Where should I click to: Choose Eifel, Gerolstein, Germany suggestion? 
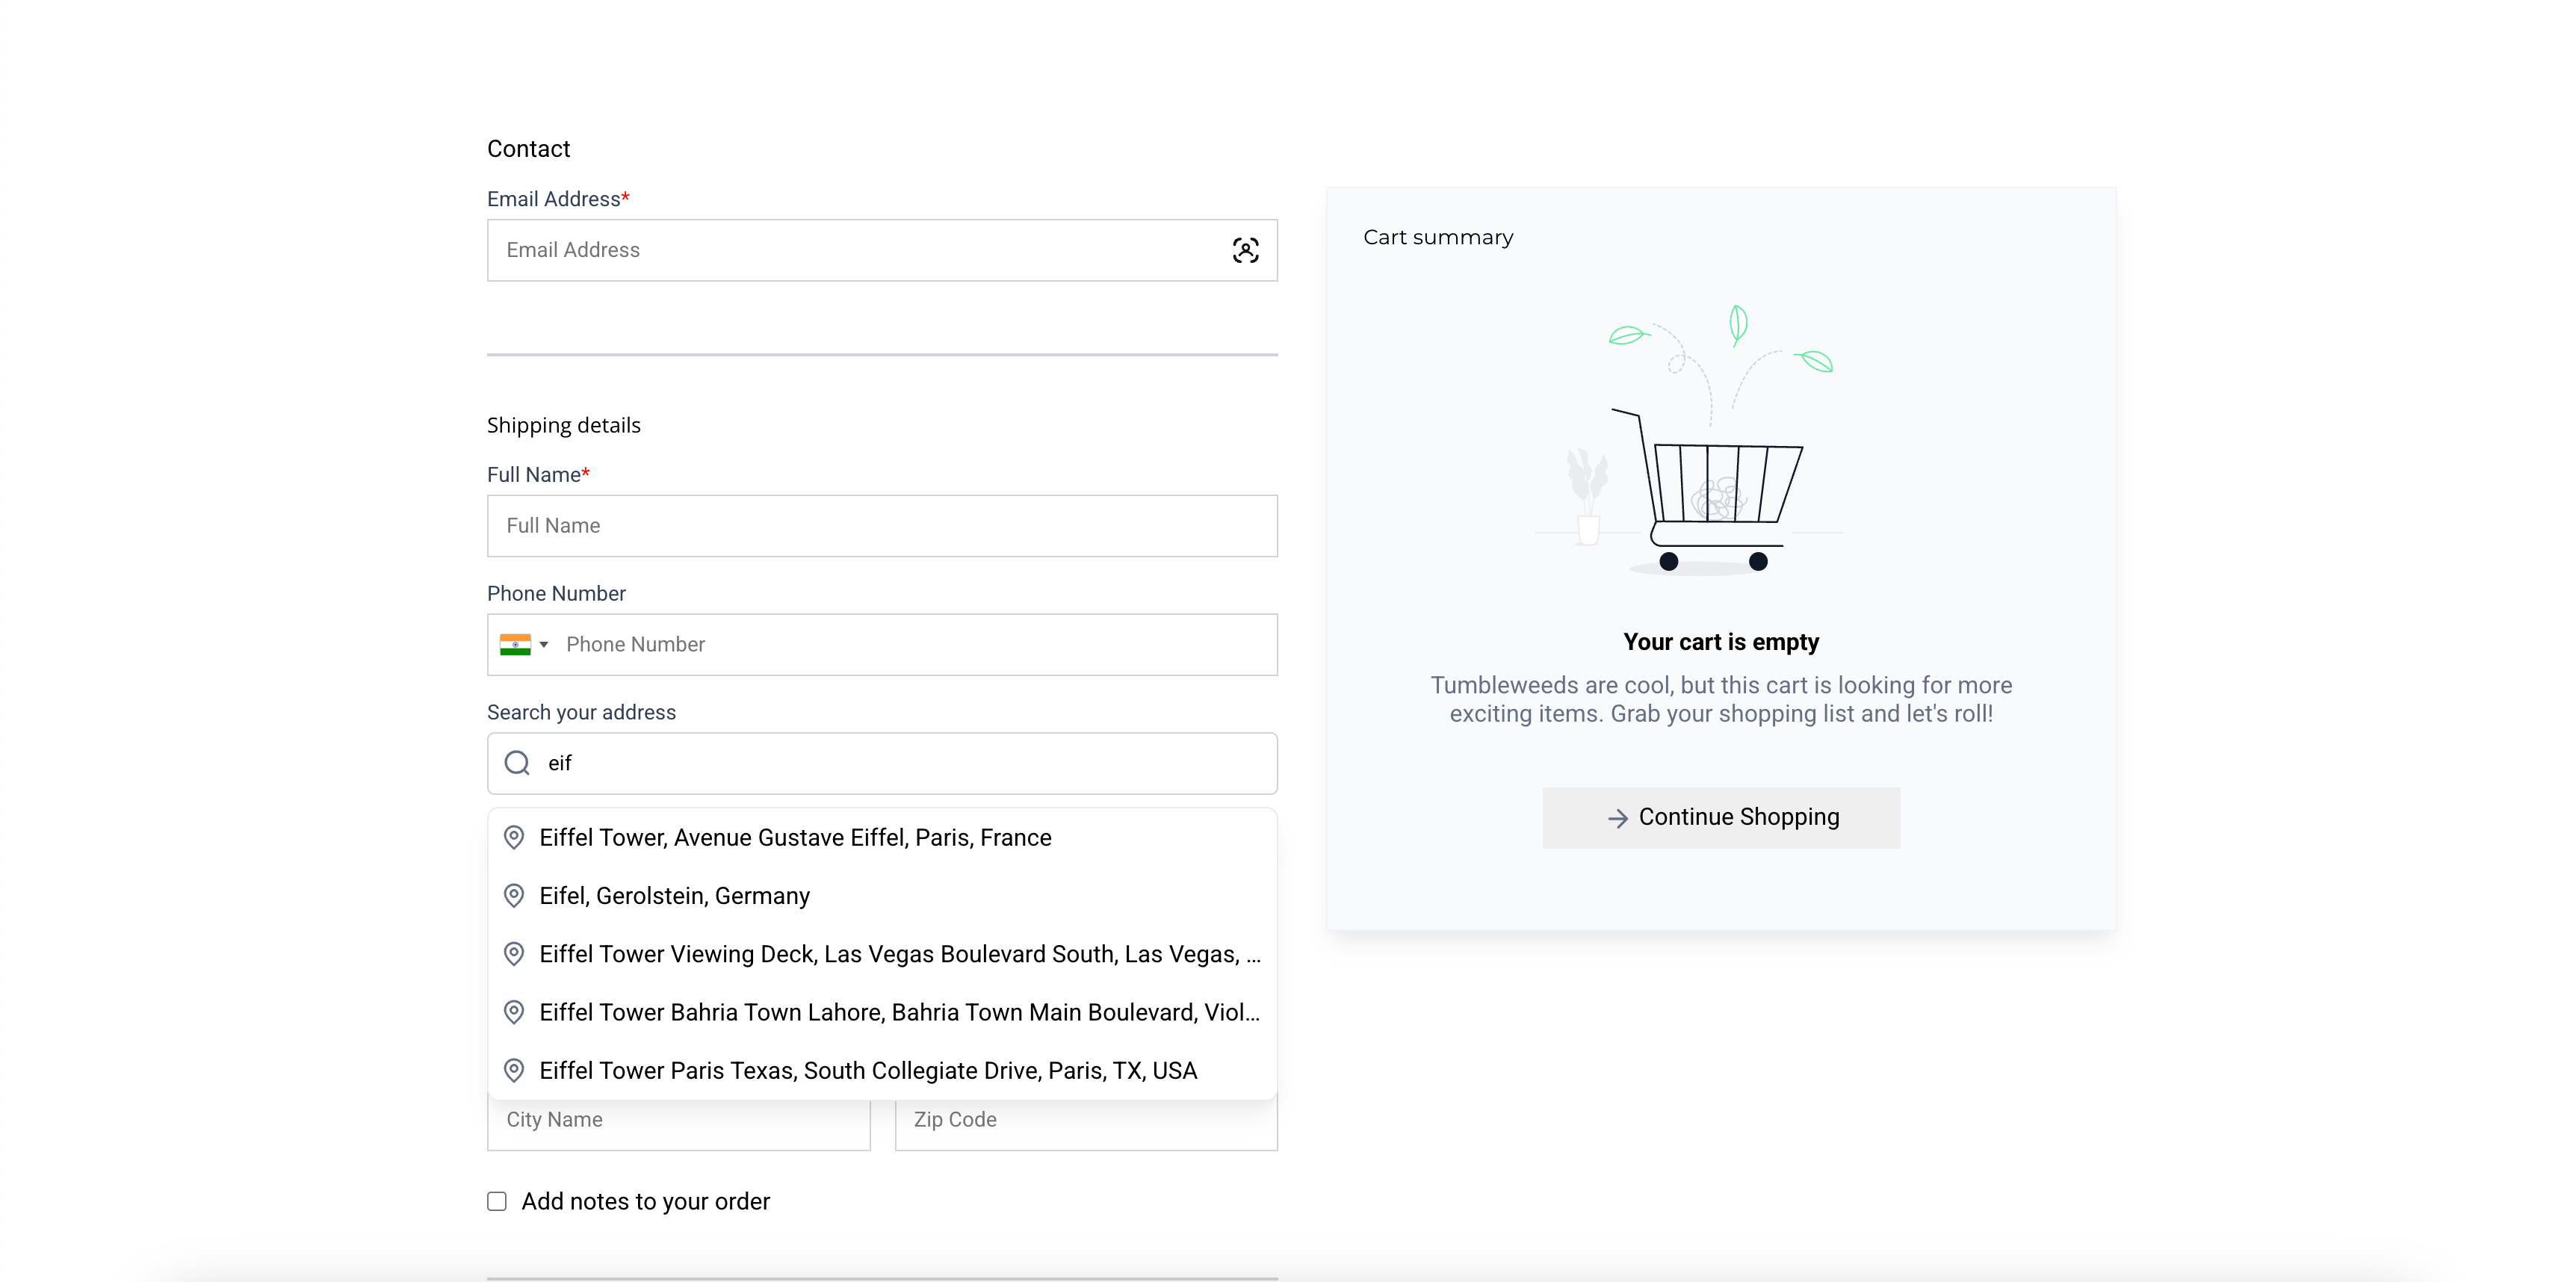675,896
